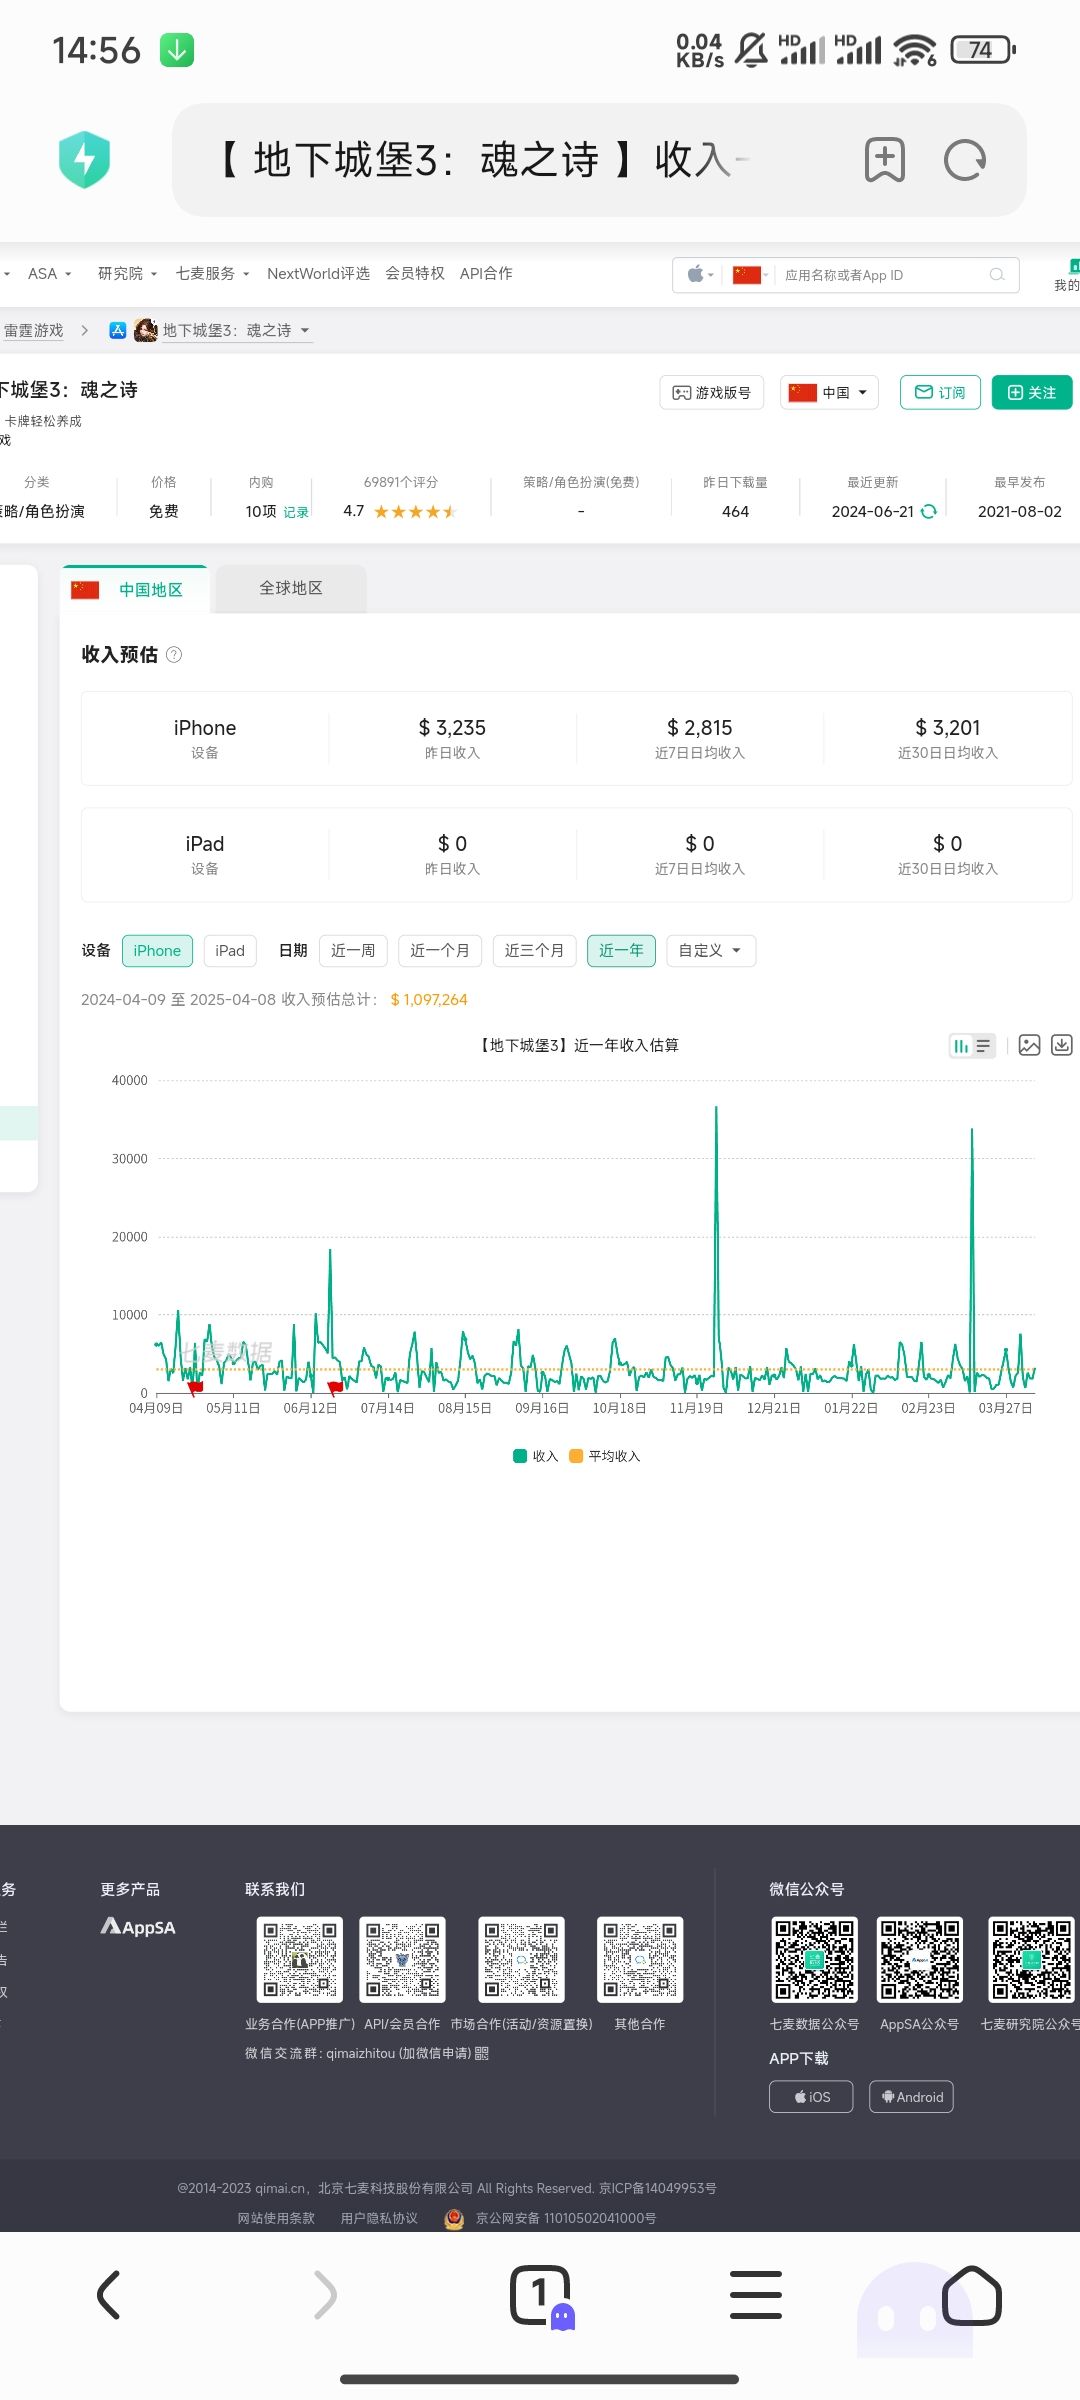Select iPhone device filter
1080x2400 pixels.
[157, 950]
